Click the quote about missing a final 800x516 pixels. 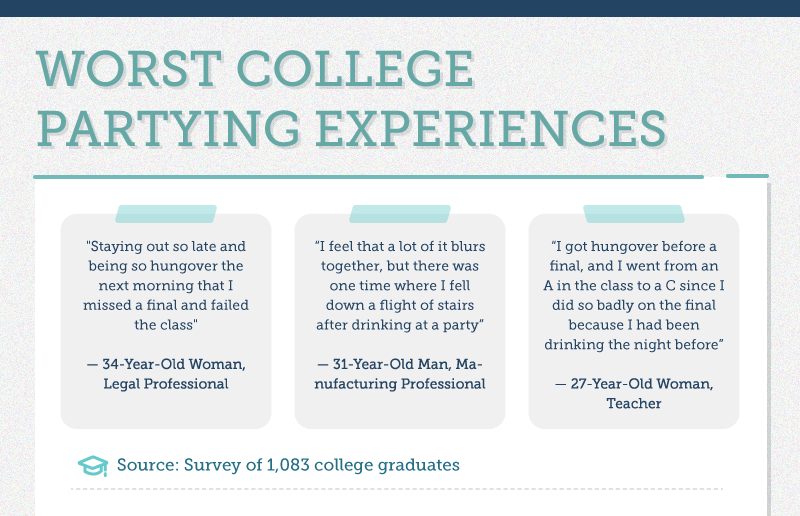[x=166, y=285]
